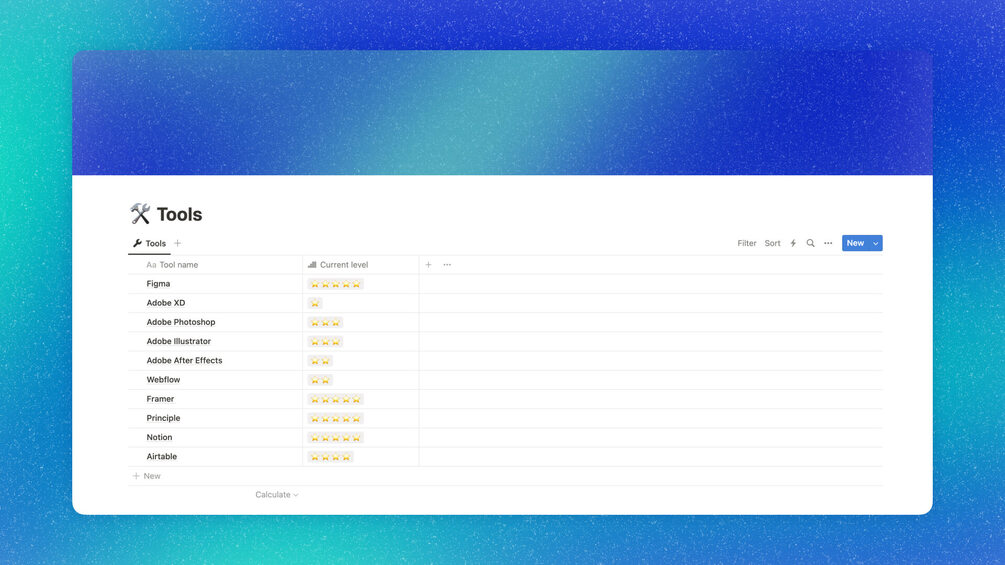Edit Adobe Illustrator's star level
The image size is (1005, 565).
325,341
